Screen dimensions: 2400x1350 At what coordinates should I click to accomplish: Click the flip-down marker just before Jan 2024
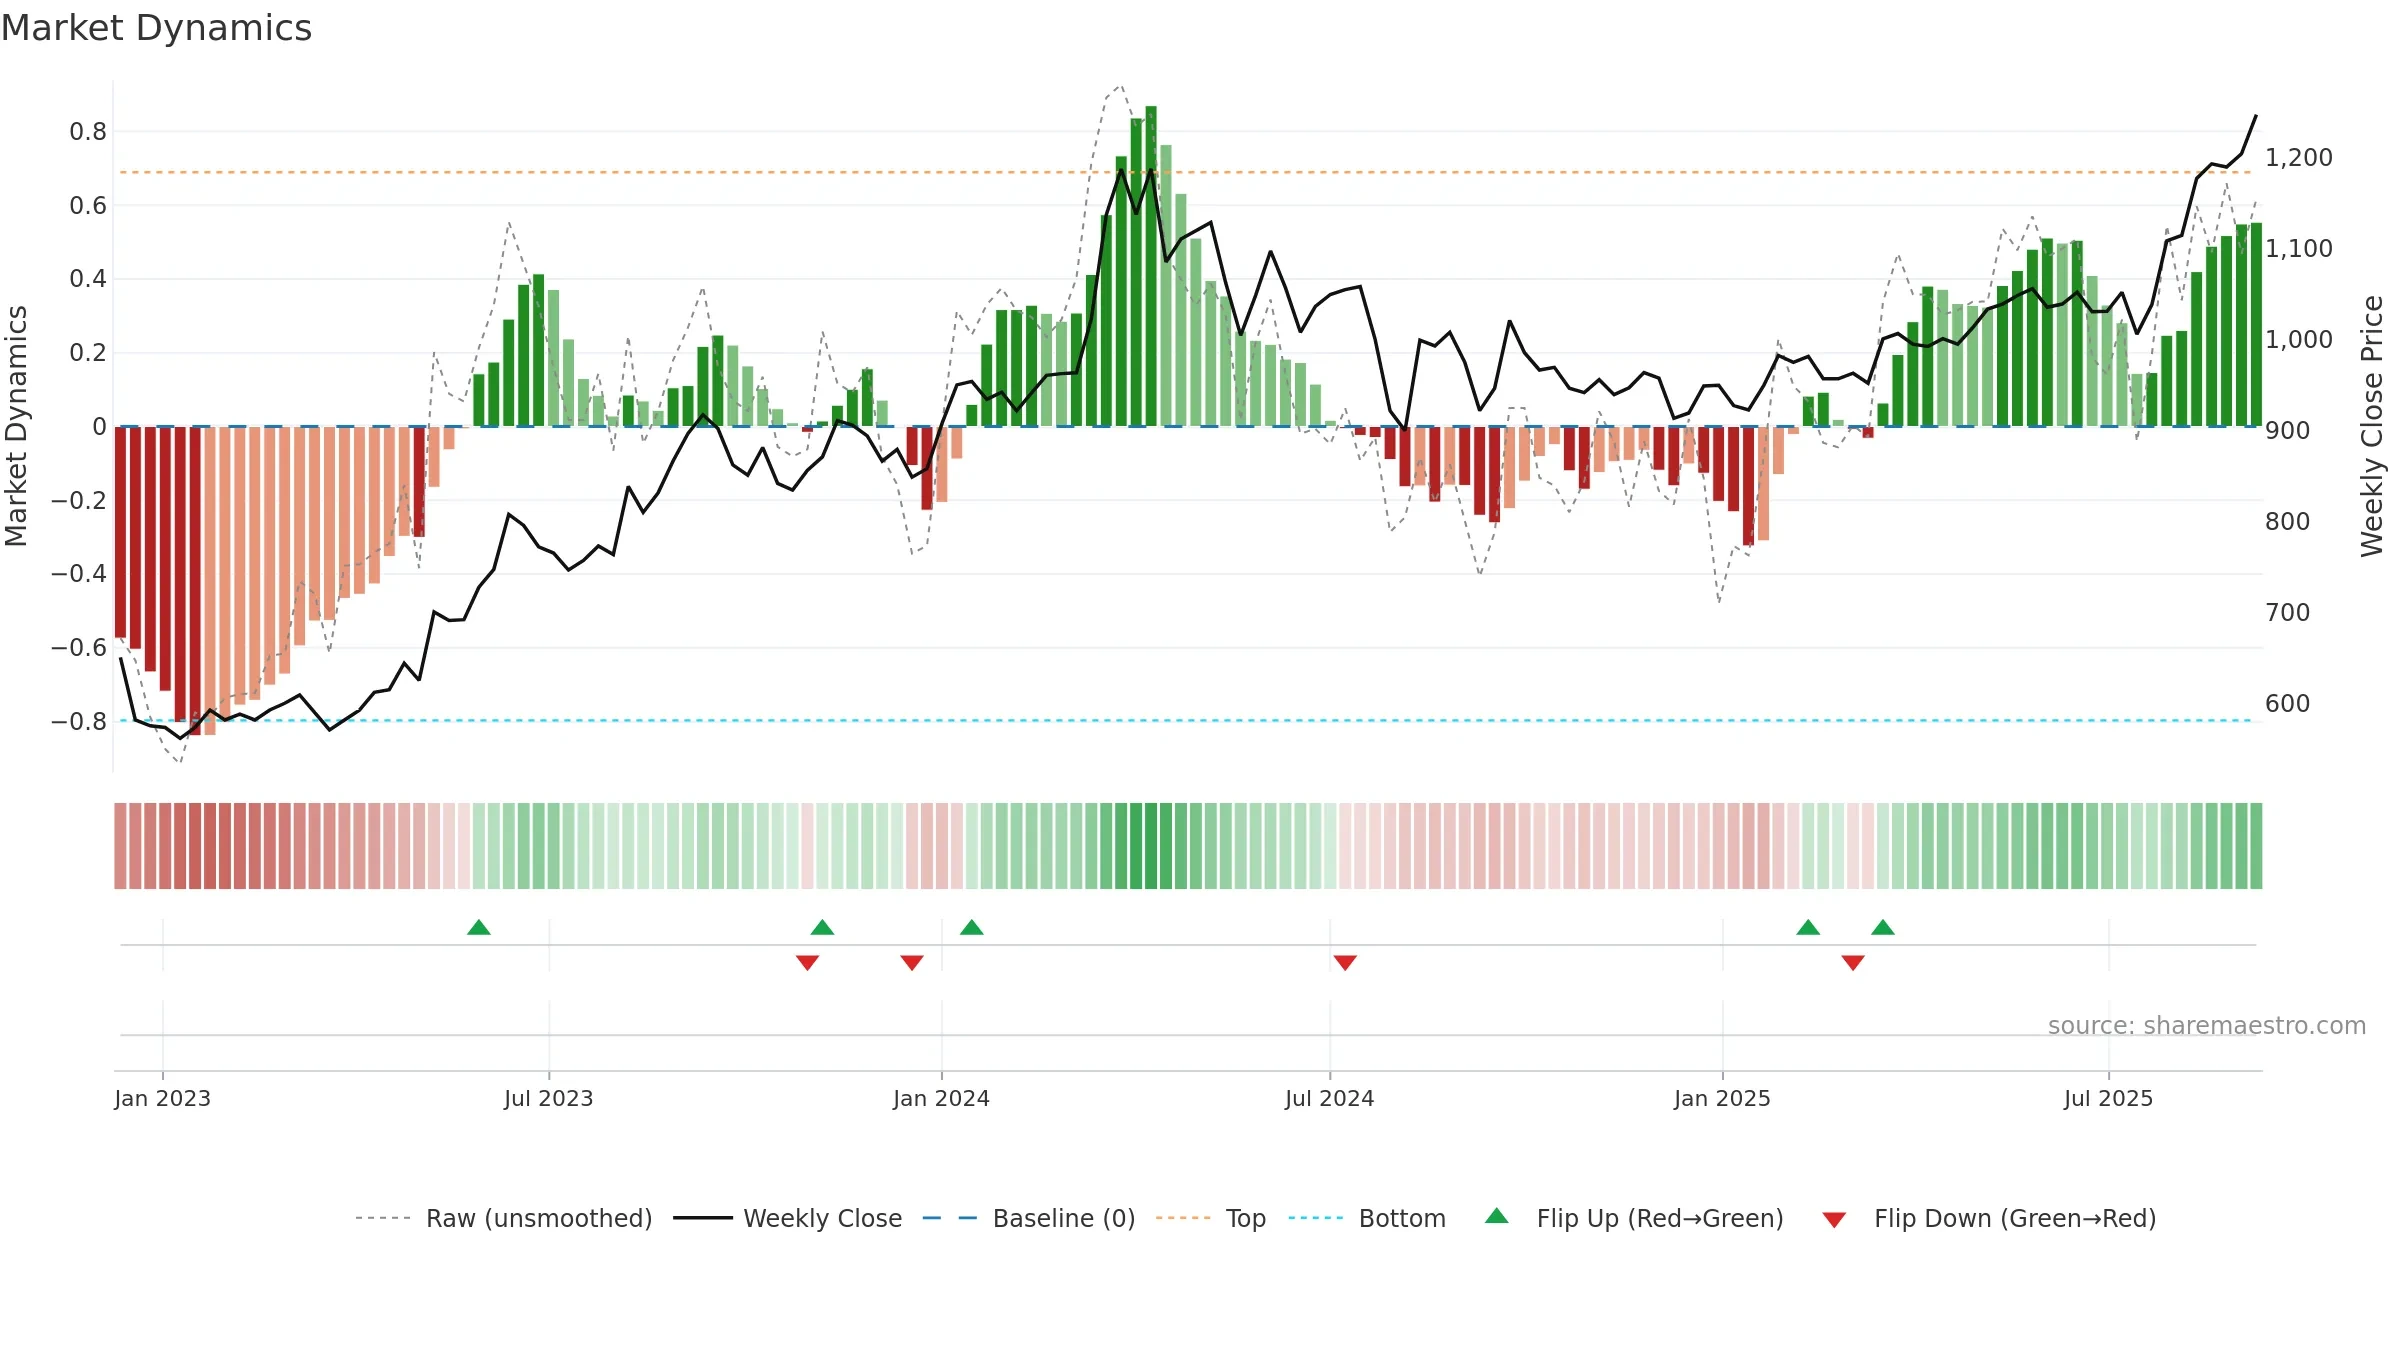(x=912, y=962)
